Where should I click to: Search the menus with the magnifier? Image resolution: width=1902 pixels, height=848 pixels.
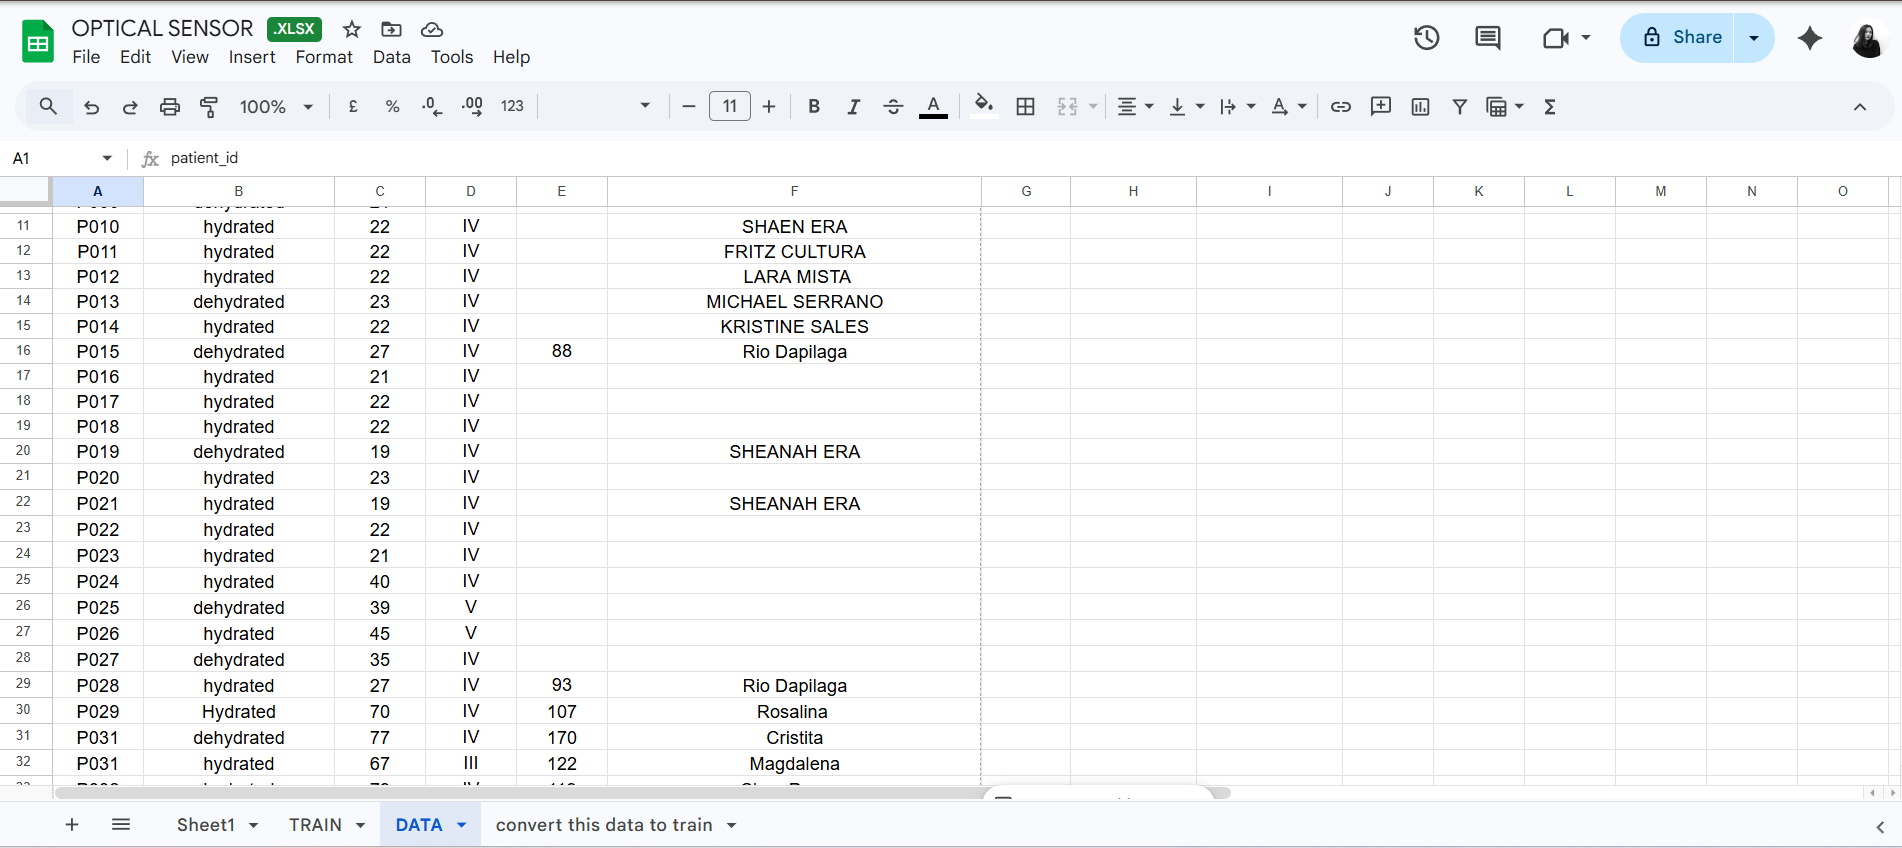tap(48, 106)
